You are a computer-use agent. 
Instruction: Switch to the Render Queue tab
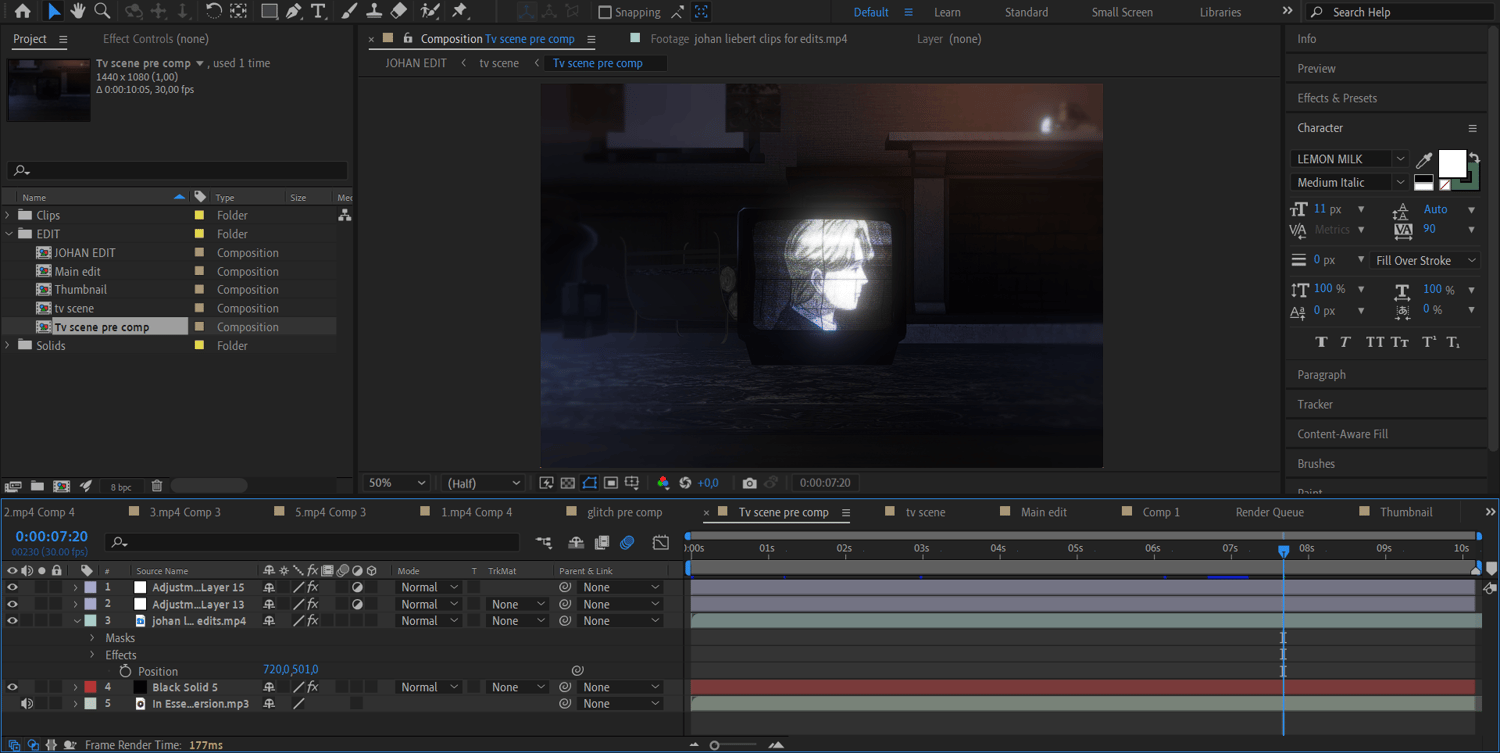point(1269,512)
